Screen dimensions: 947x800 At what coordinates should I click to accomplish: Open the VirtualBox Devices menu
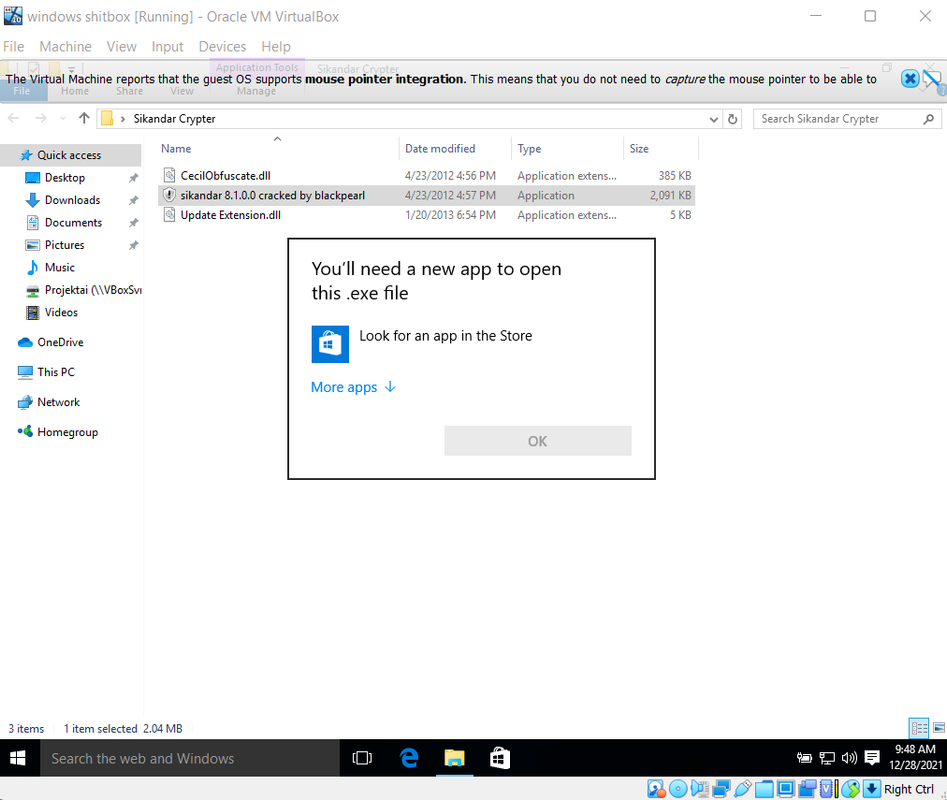222,46
